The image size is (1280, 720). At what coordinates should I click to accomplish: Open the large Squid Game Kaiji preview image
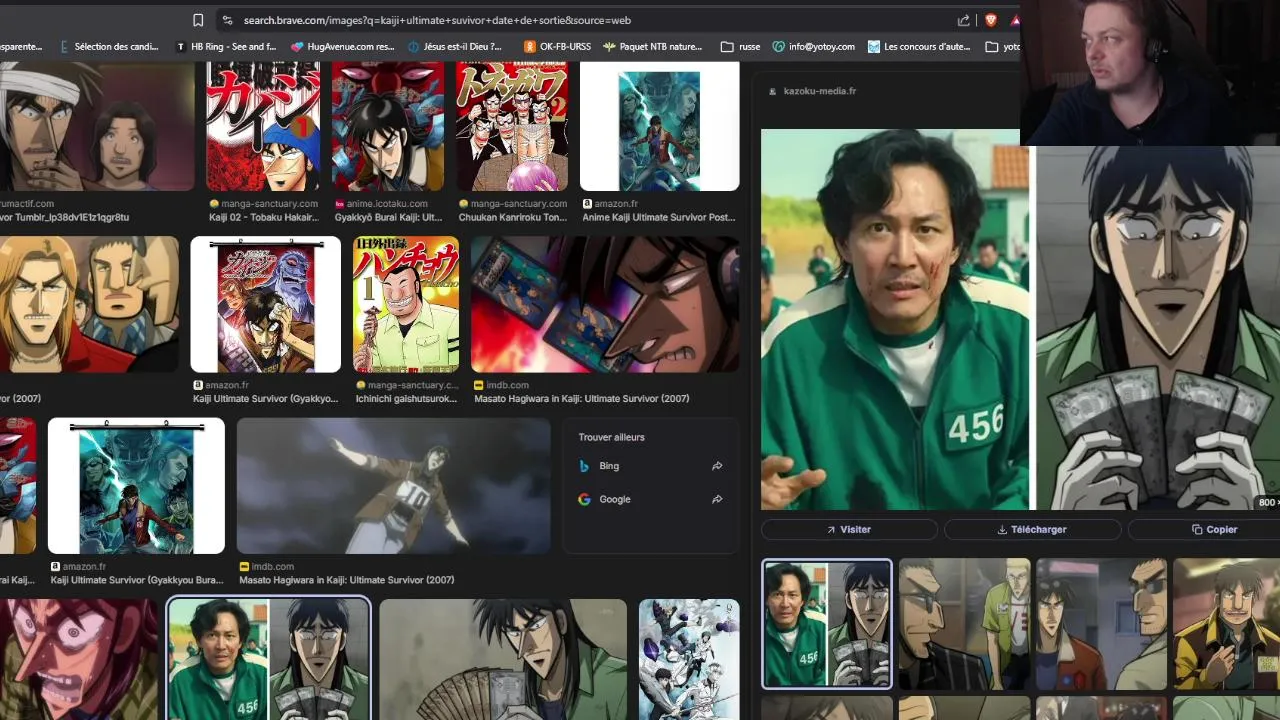coord(1020,319)
